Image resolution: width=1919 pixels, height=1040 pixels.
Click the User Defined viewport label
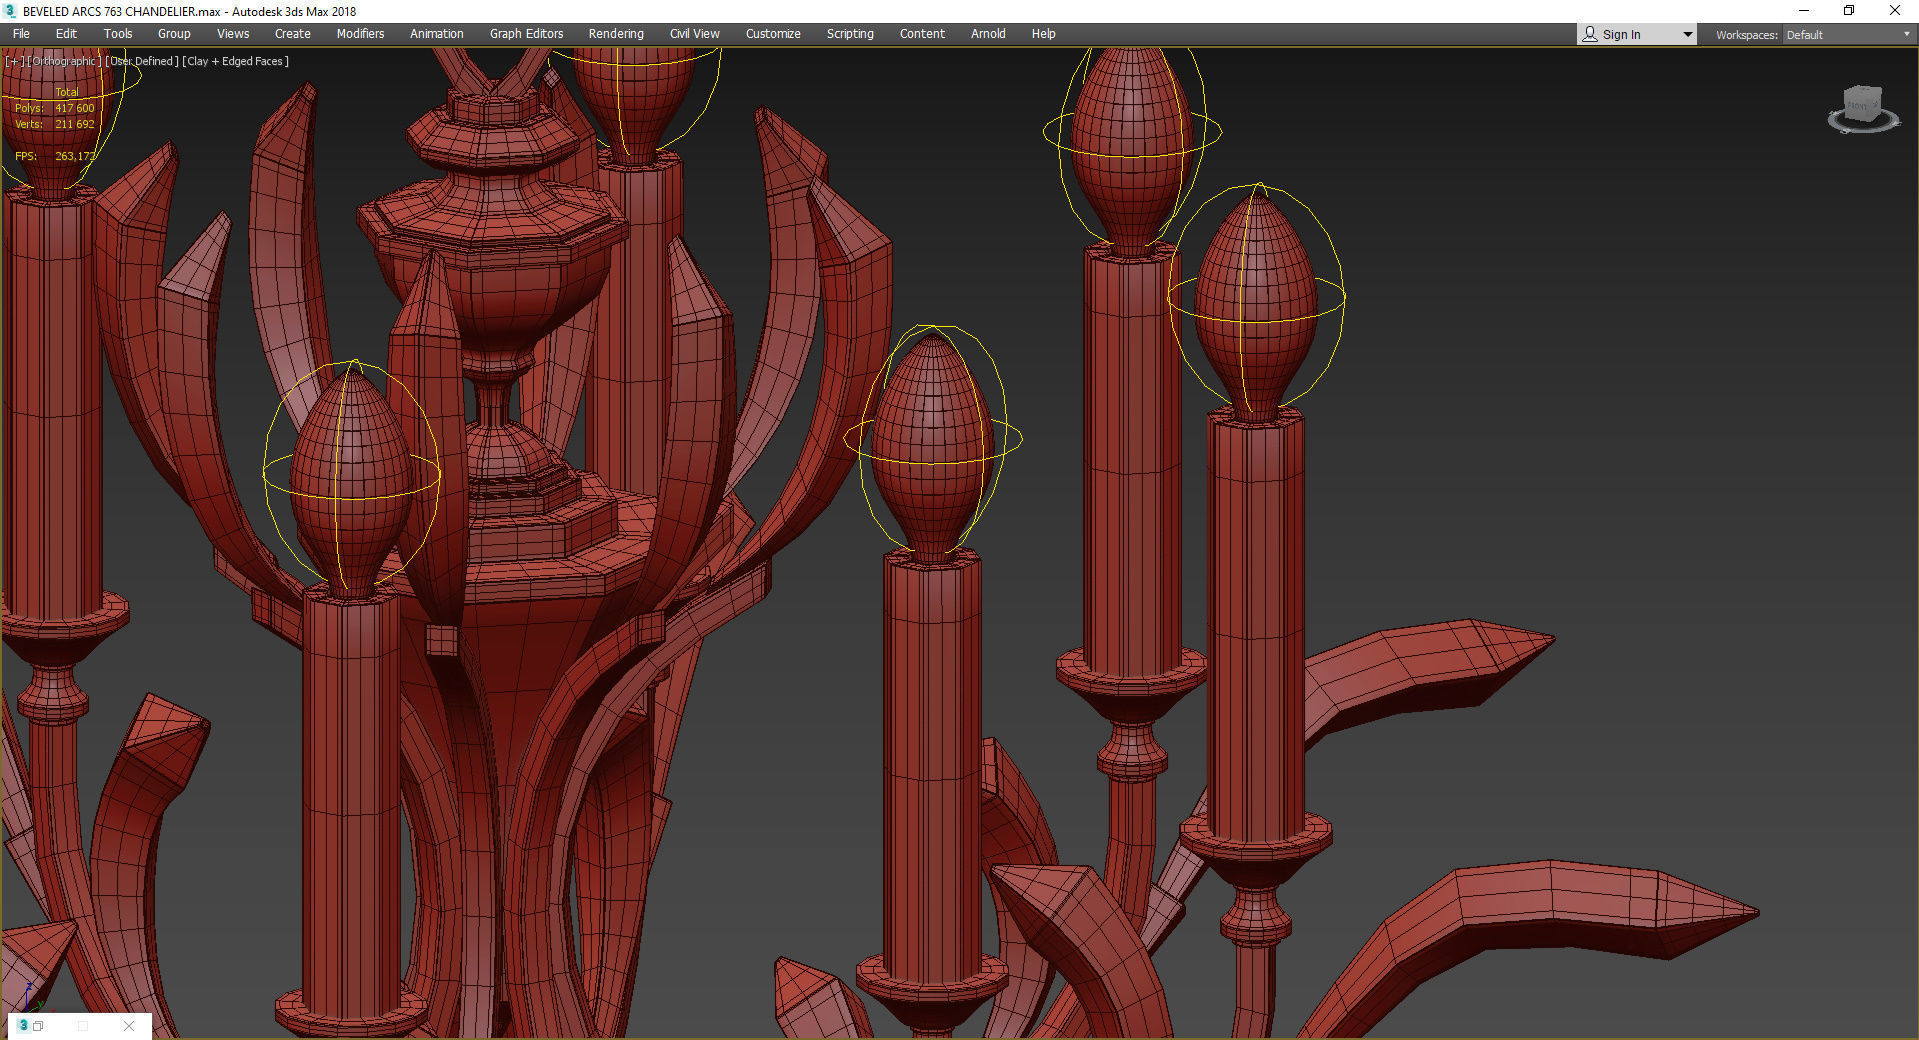[x=142, y=61]
